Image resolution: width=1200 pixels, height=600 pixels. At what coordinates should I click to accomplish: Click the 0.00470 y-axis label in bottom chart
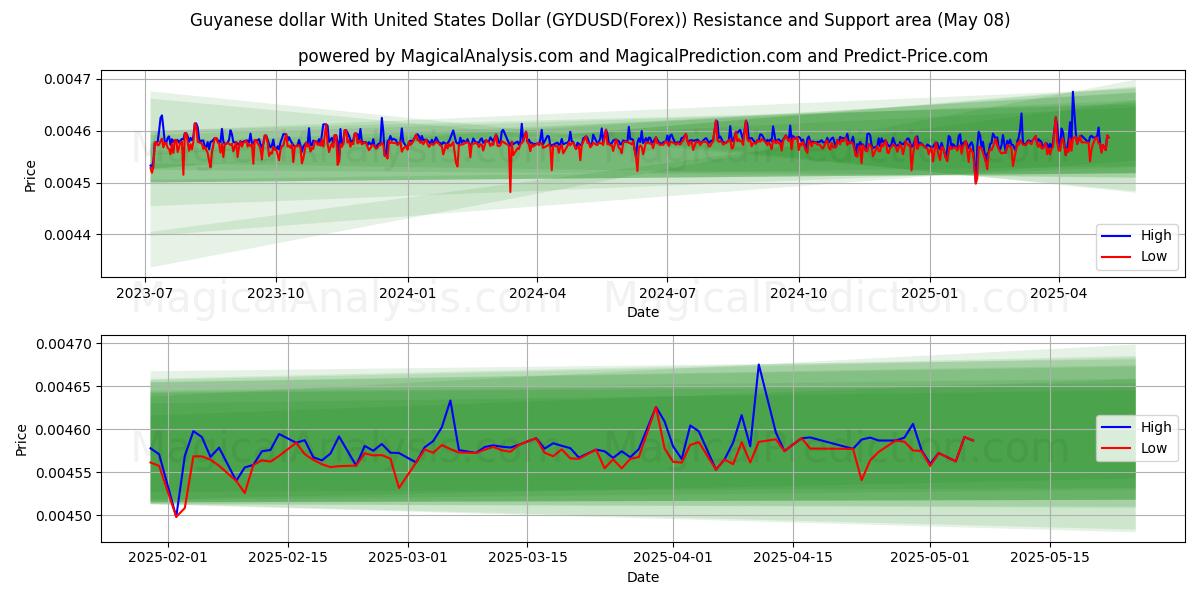coord(64,344)
